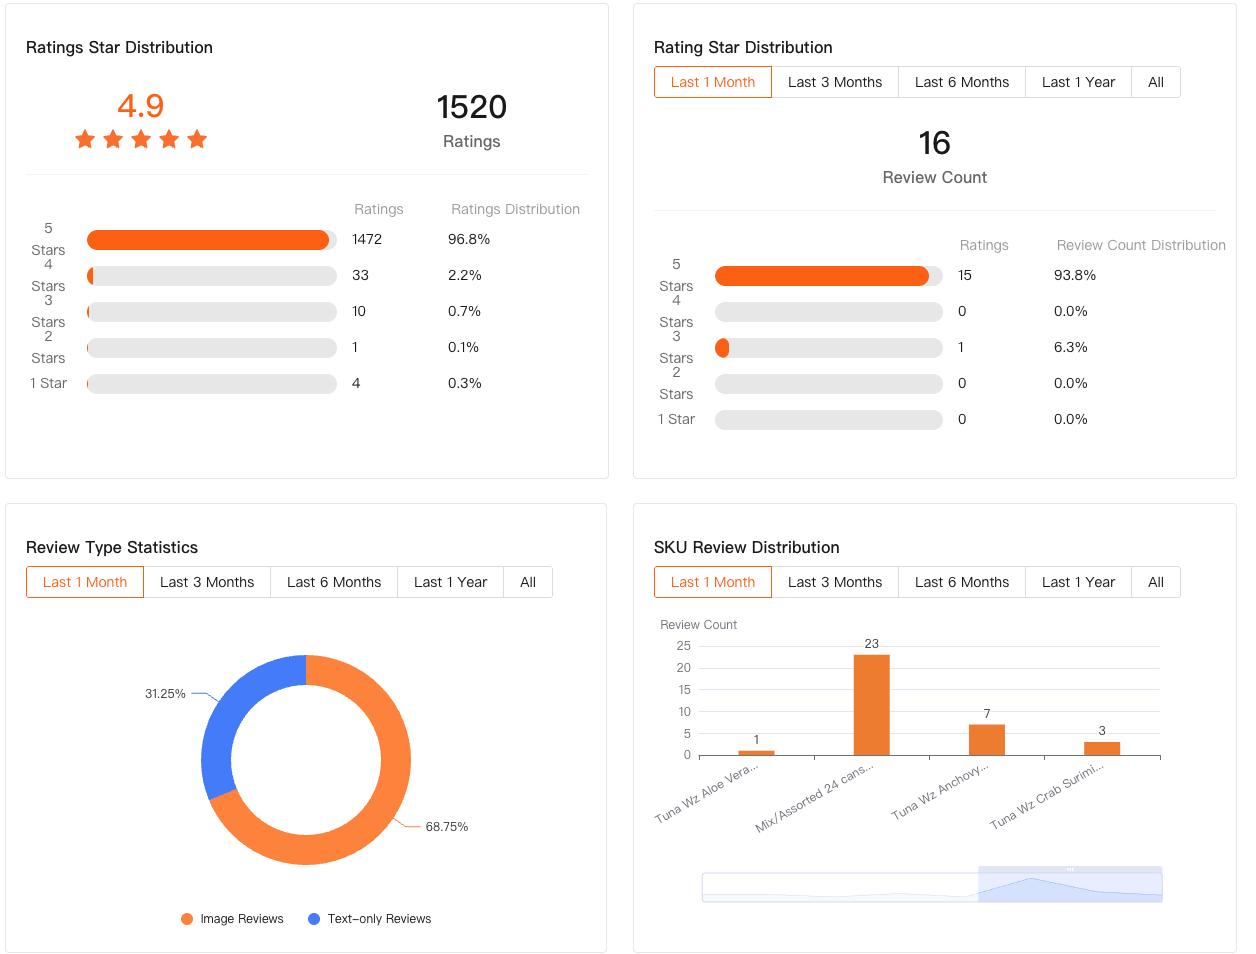Choose Last 1 Year in Review Type Statistics

click(450, 582)
